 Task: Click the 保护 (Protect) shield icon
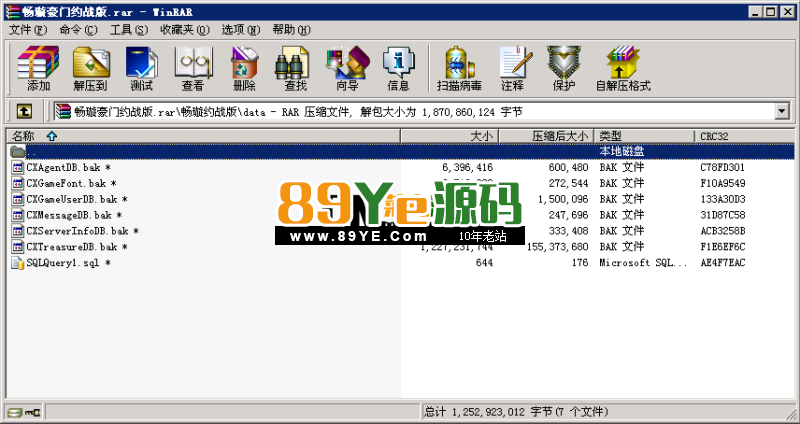point(564,68)
